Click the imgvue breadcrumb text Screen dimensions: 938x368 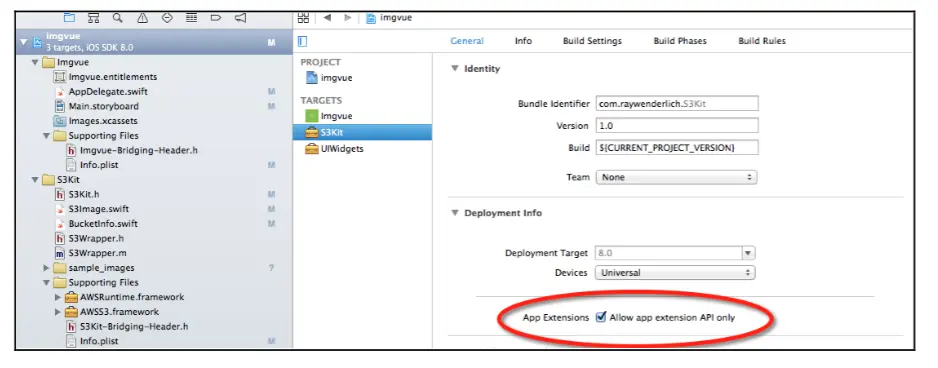(396, 18)
